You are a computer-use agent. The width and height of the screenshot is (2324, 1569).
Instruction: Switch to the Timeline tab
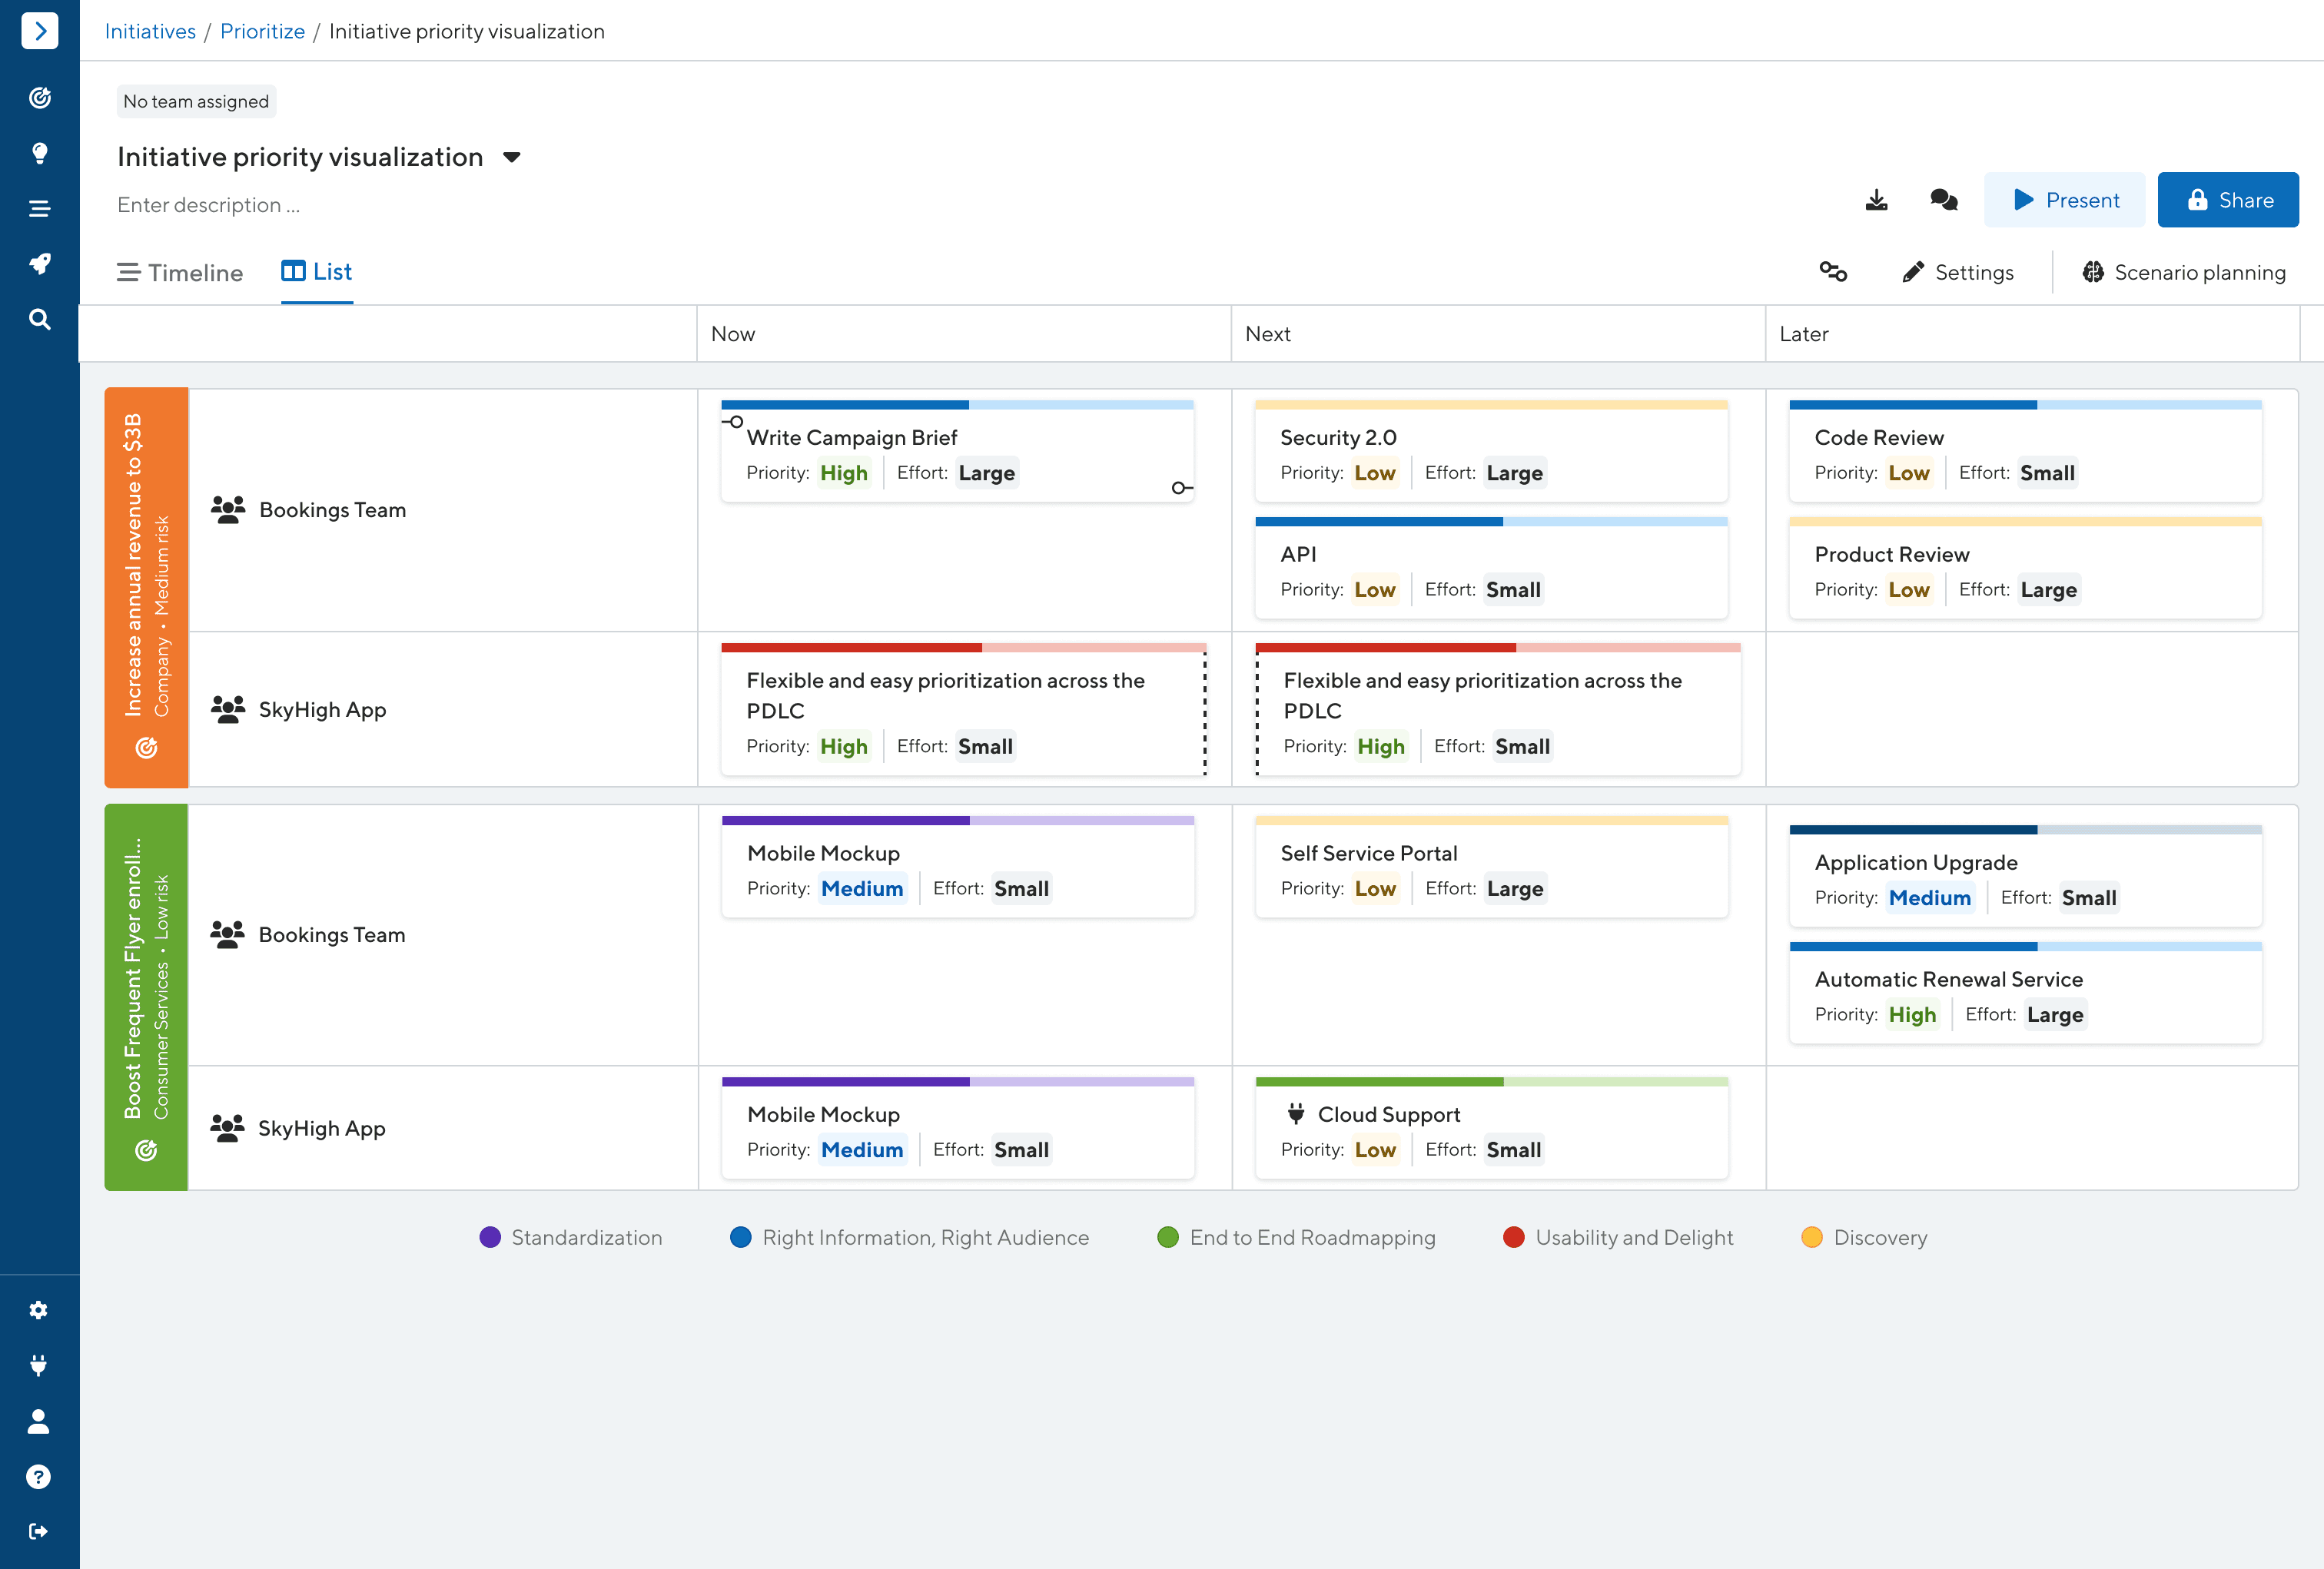pyautogui.click(x=180, y=273)
